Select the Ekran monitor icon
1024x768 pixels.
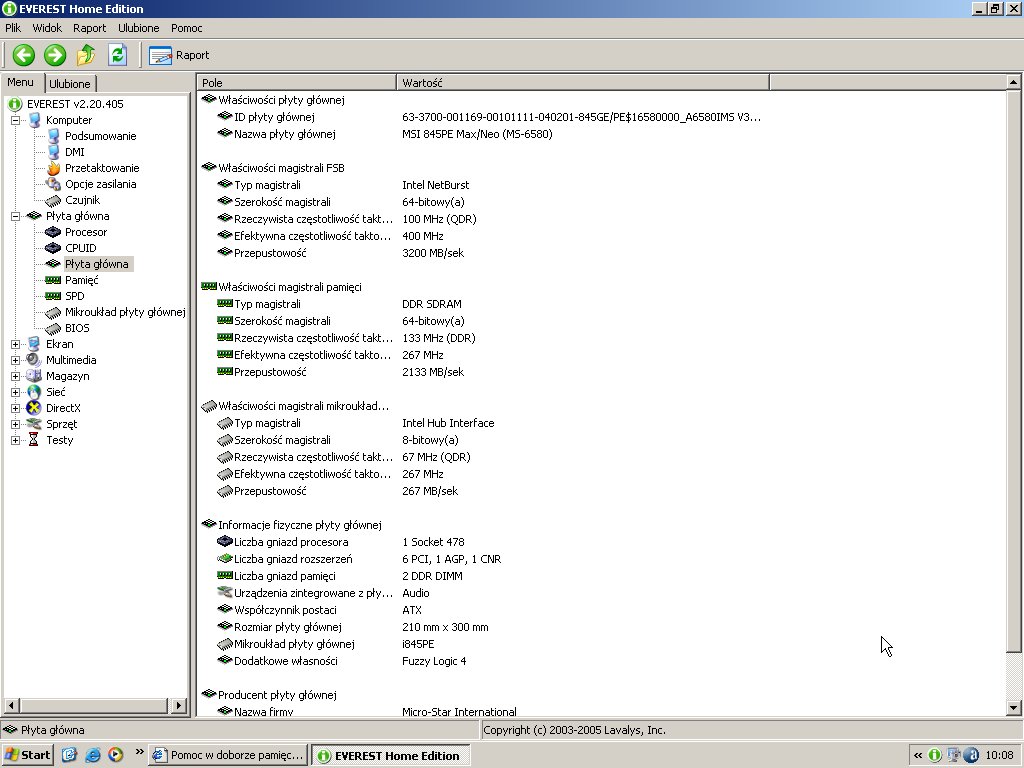(34, 344)
